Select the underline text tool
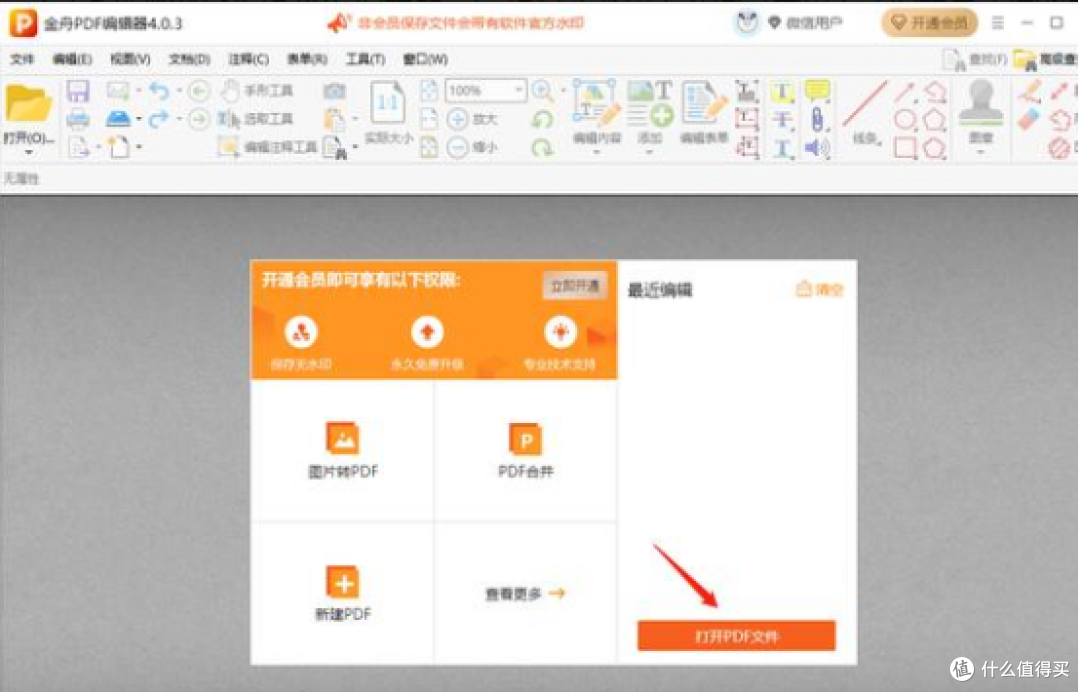 click(782, 147)
